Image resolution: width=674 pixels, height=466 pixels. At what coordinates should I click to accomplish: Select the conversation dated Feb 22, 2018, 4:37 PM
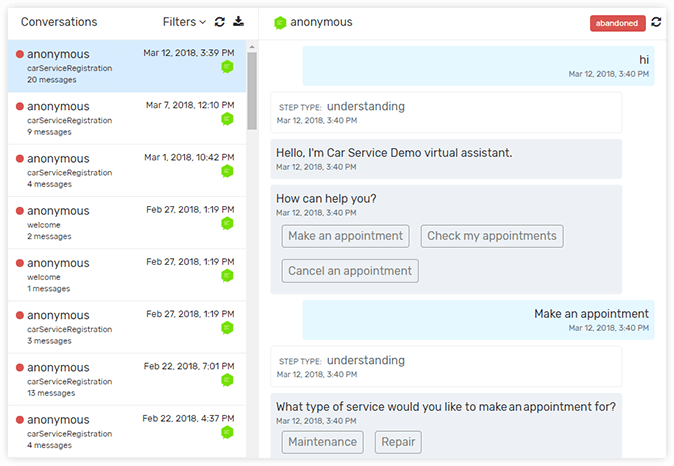127,432
